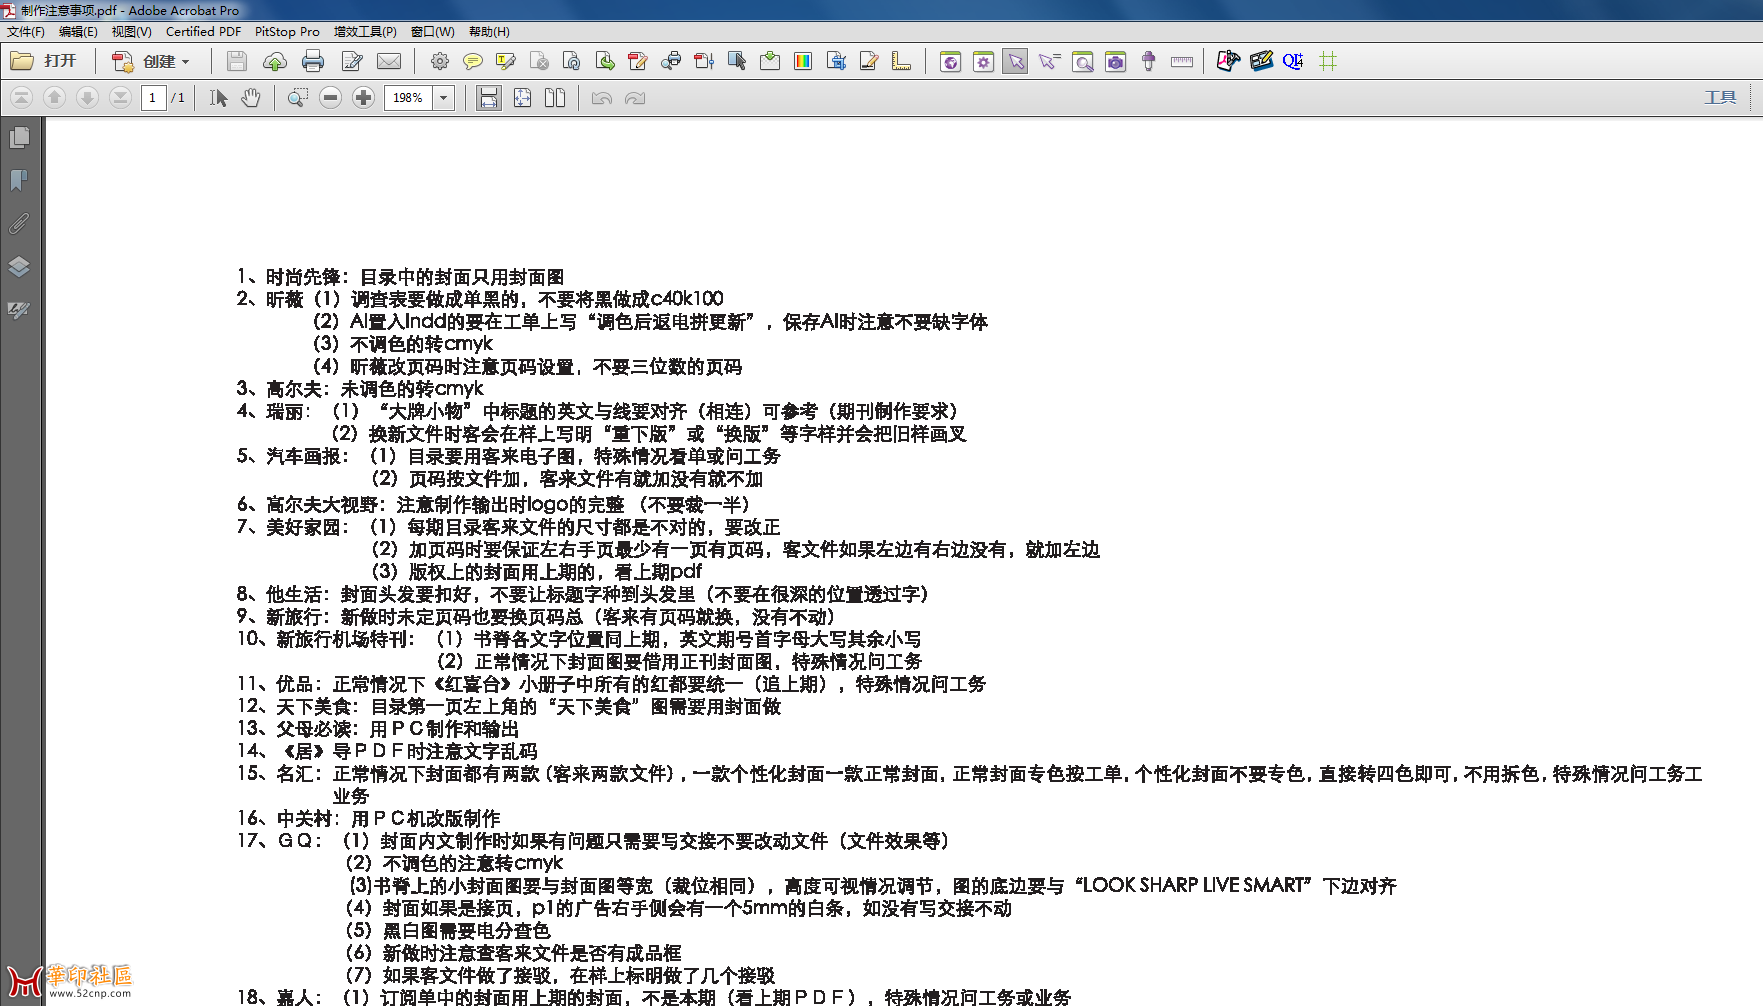Click the Edit document text icon
The height and width of the screenshot is (1006, 1763).
[x=638, y=61]
